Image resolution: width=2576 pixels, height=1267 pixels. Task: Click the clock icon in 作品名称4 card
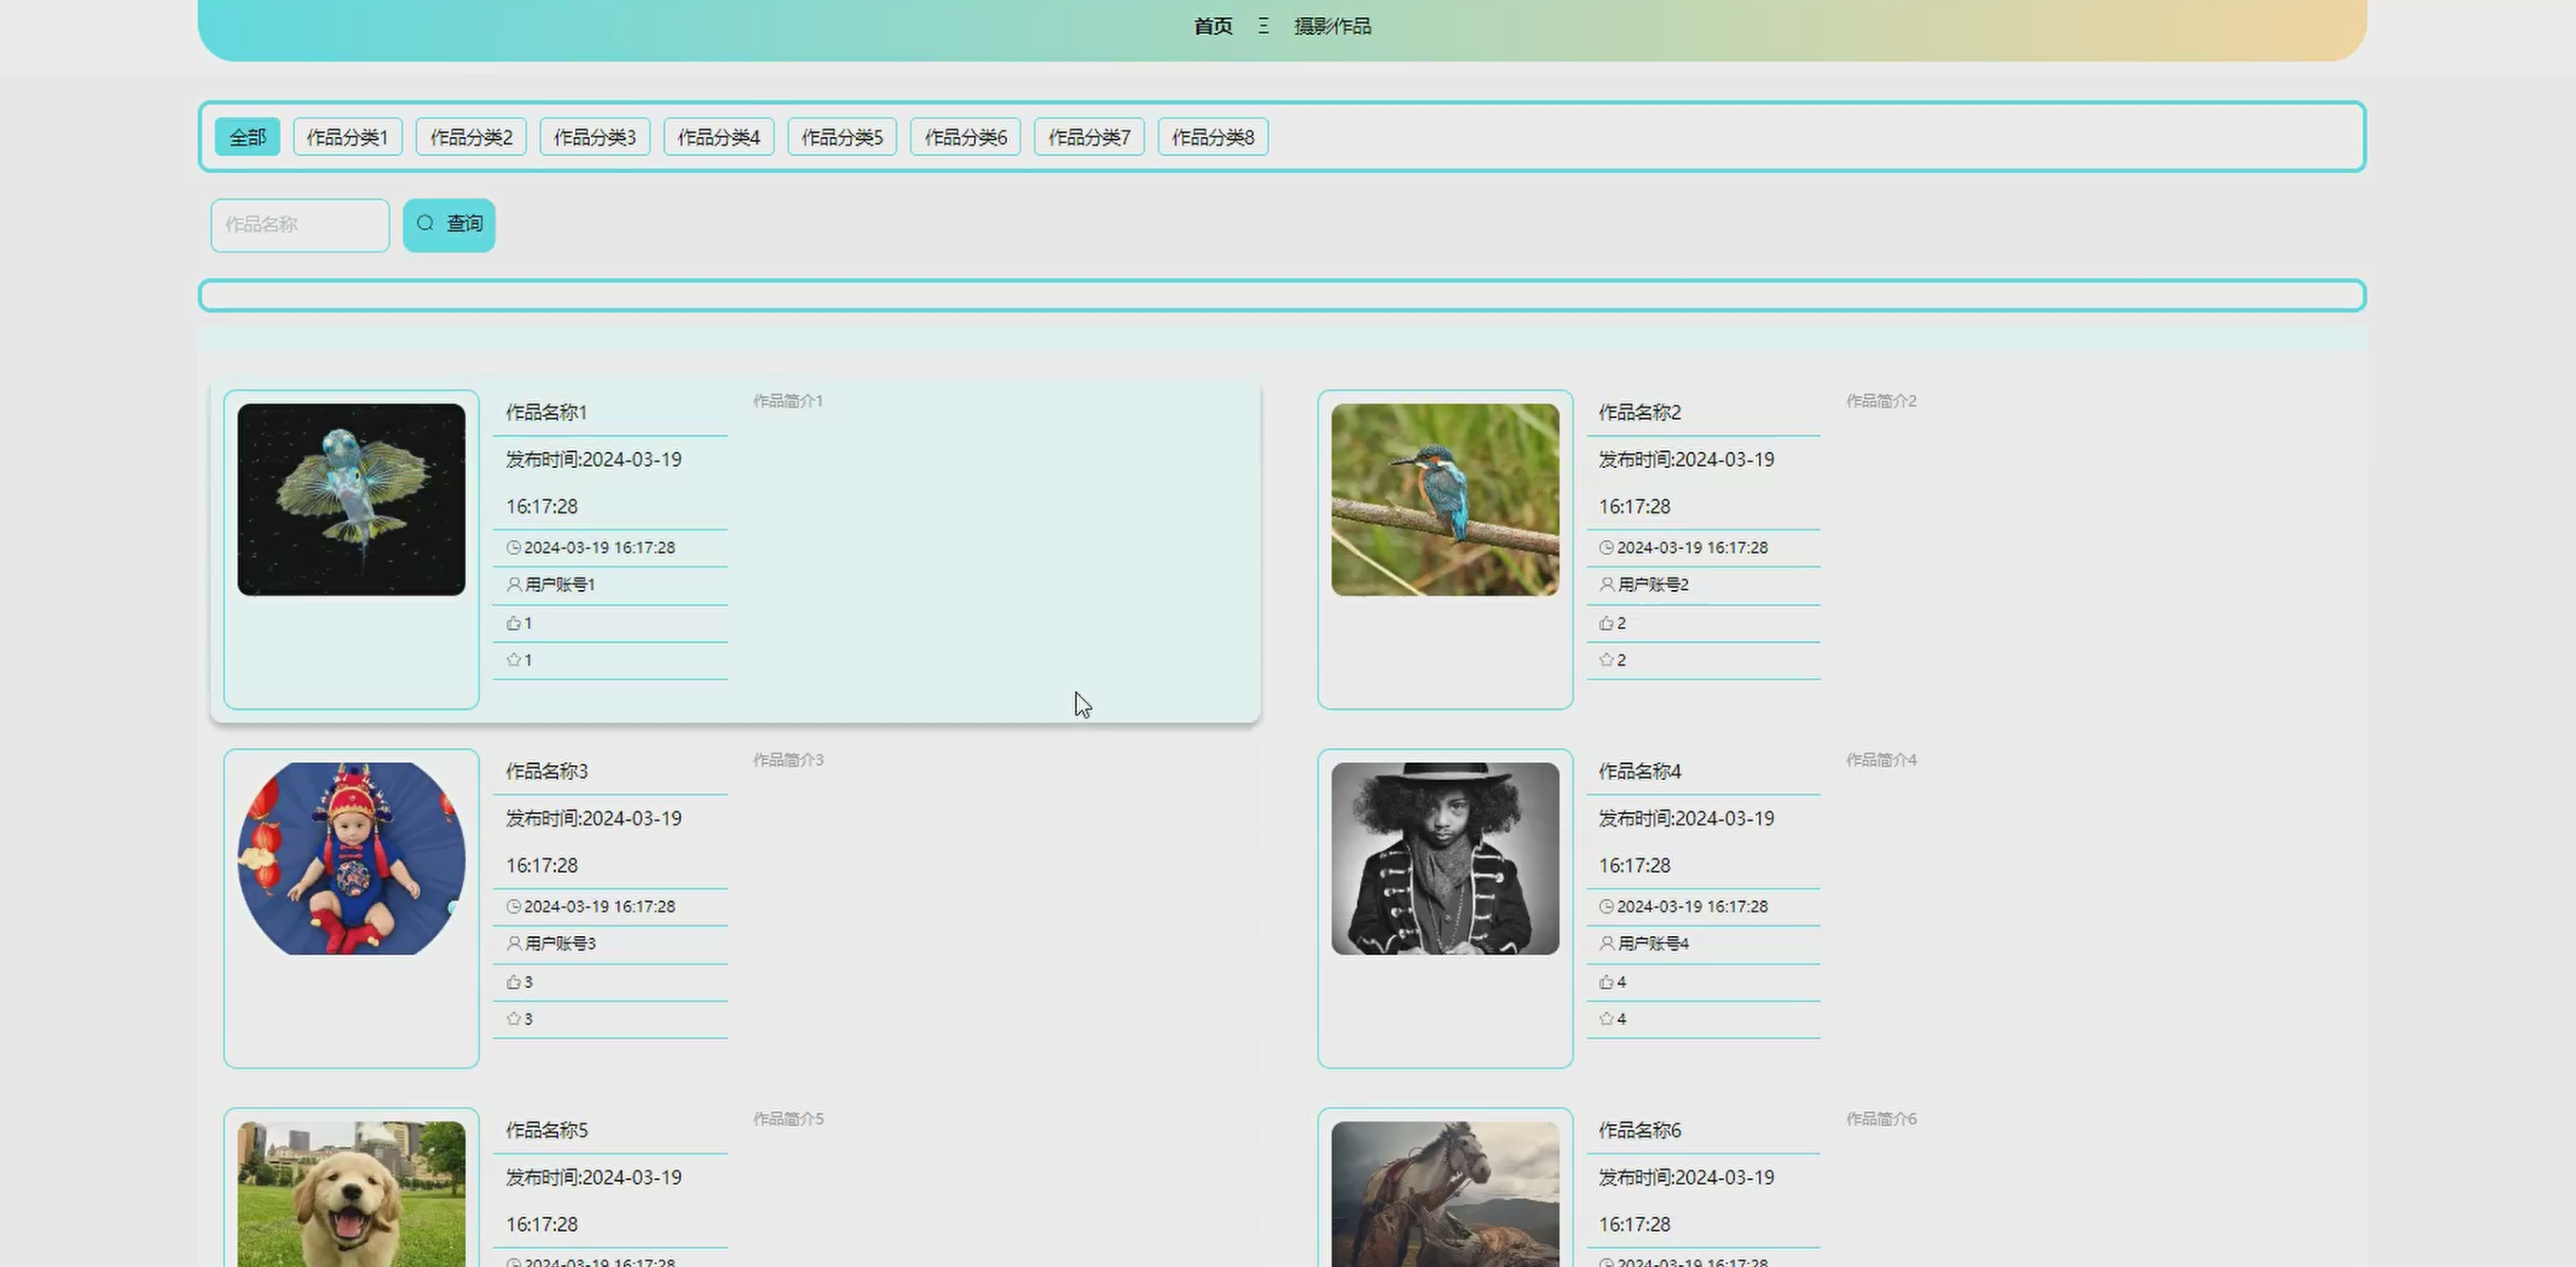(x=1606, y=907)
